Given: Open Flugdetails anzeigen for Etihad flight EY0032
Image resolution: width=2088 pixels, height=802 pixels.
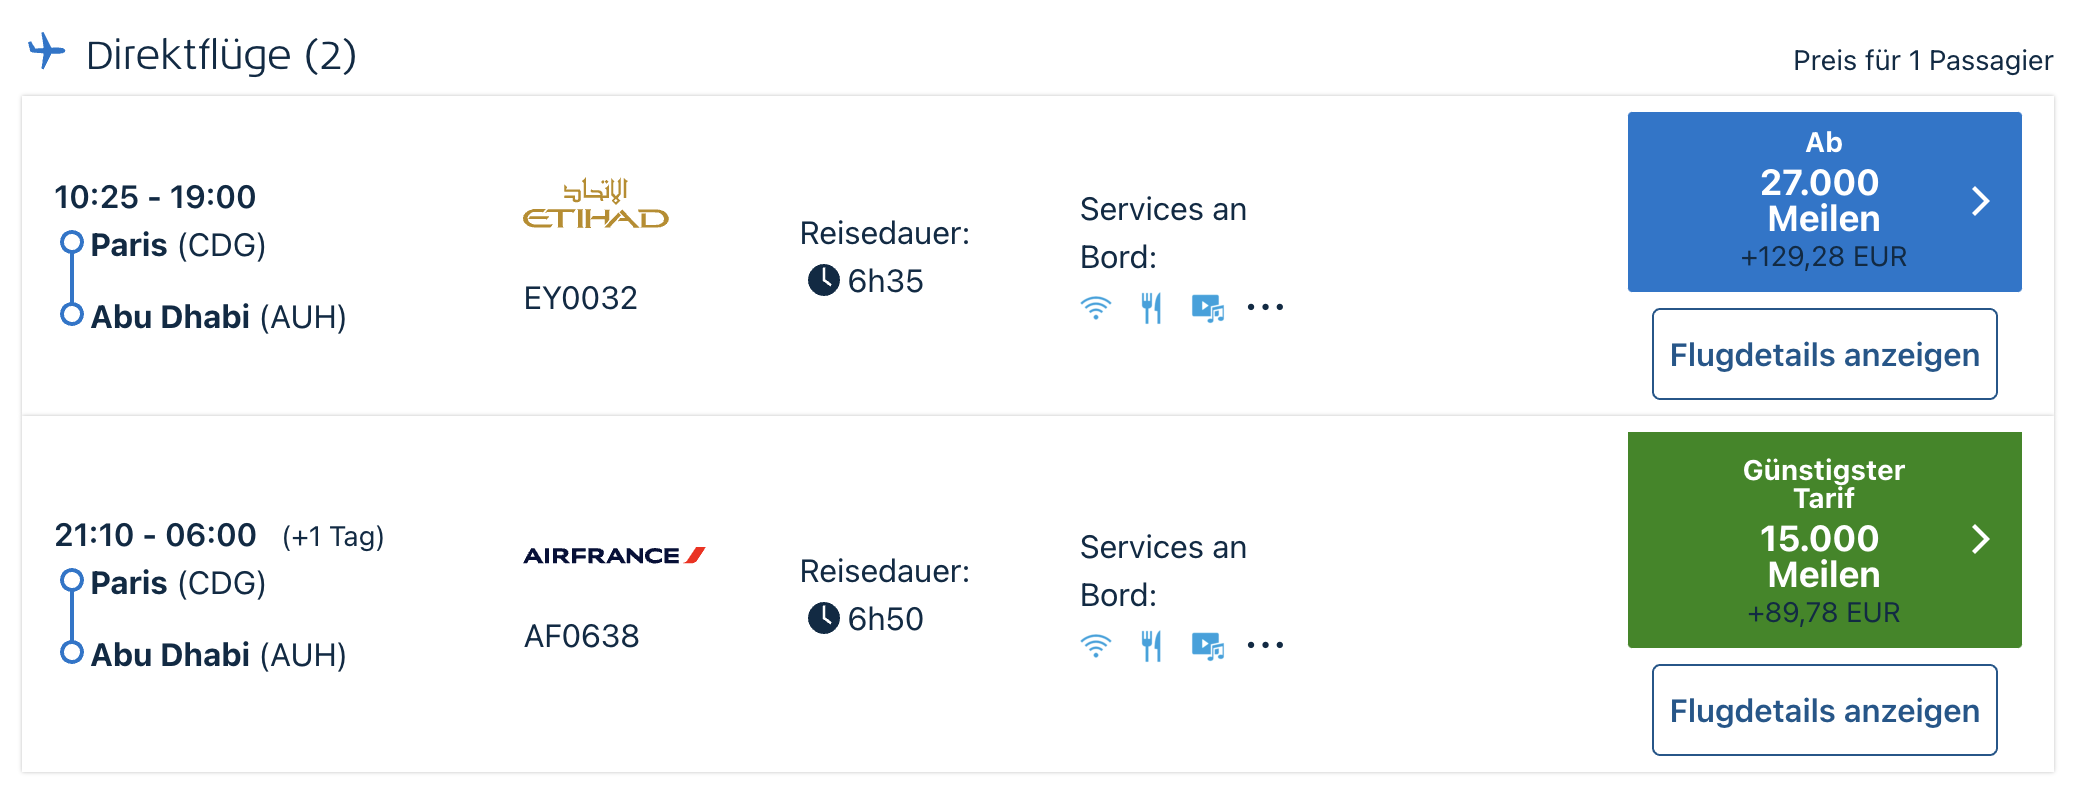Looking at the screenshot, I should click(1824, 354).
